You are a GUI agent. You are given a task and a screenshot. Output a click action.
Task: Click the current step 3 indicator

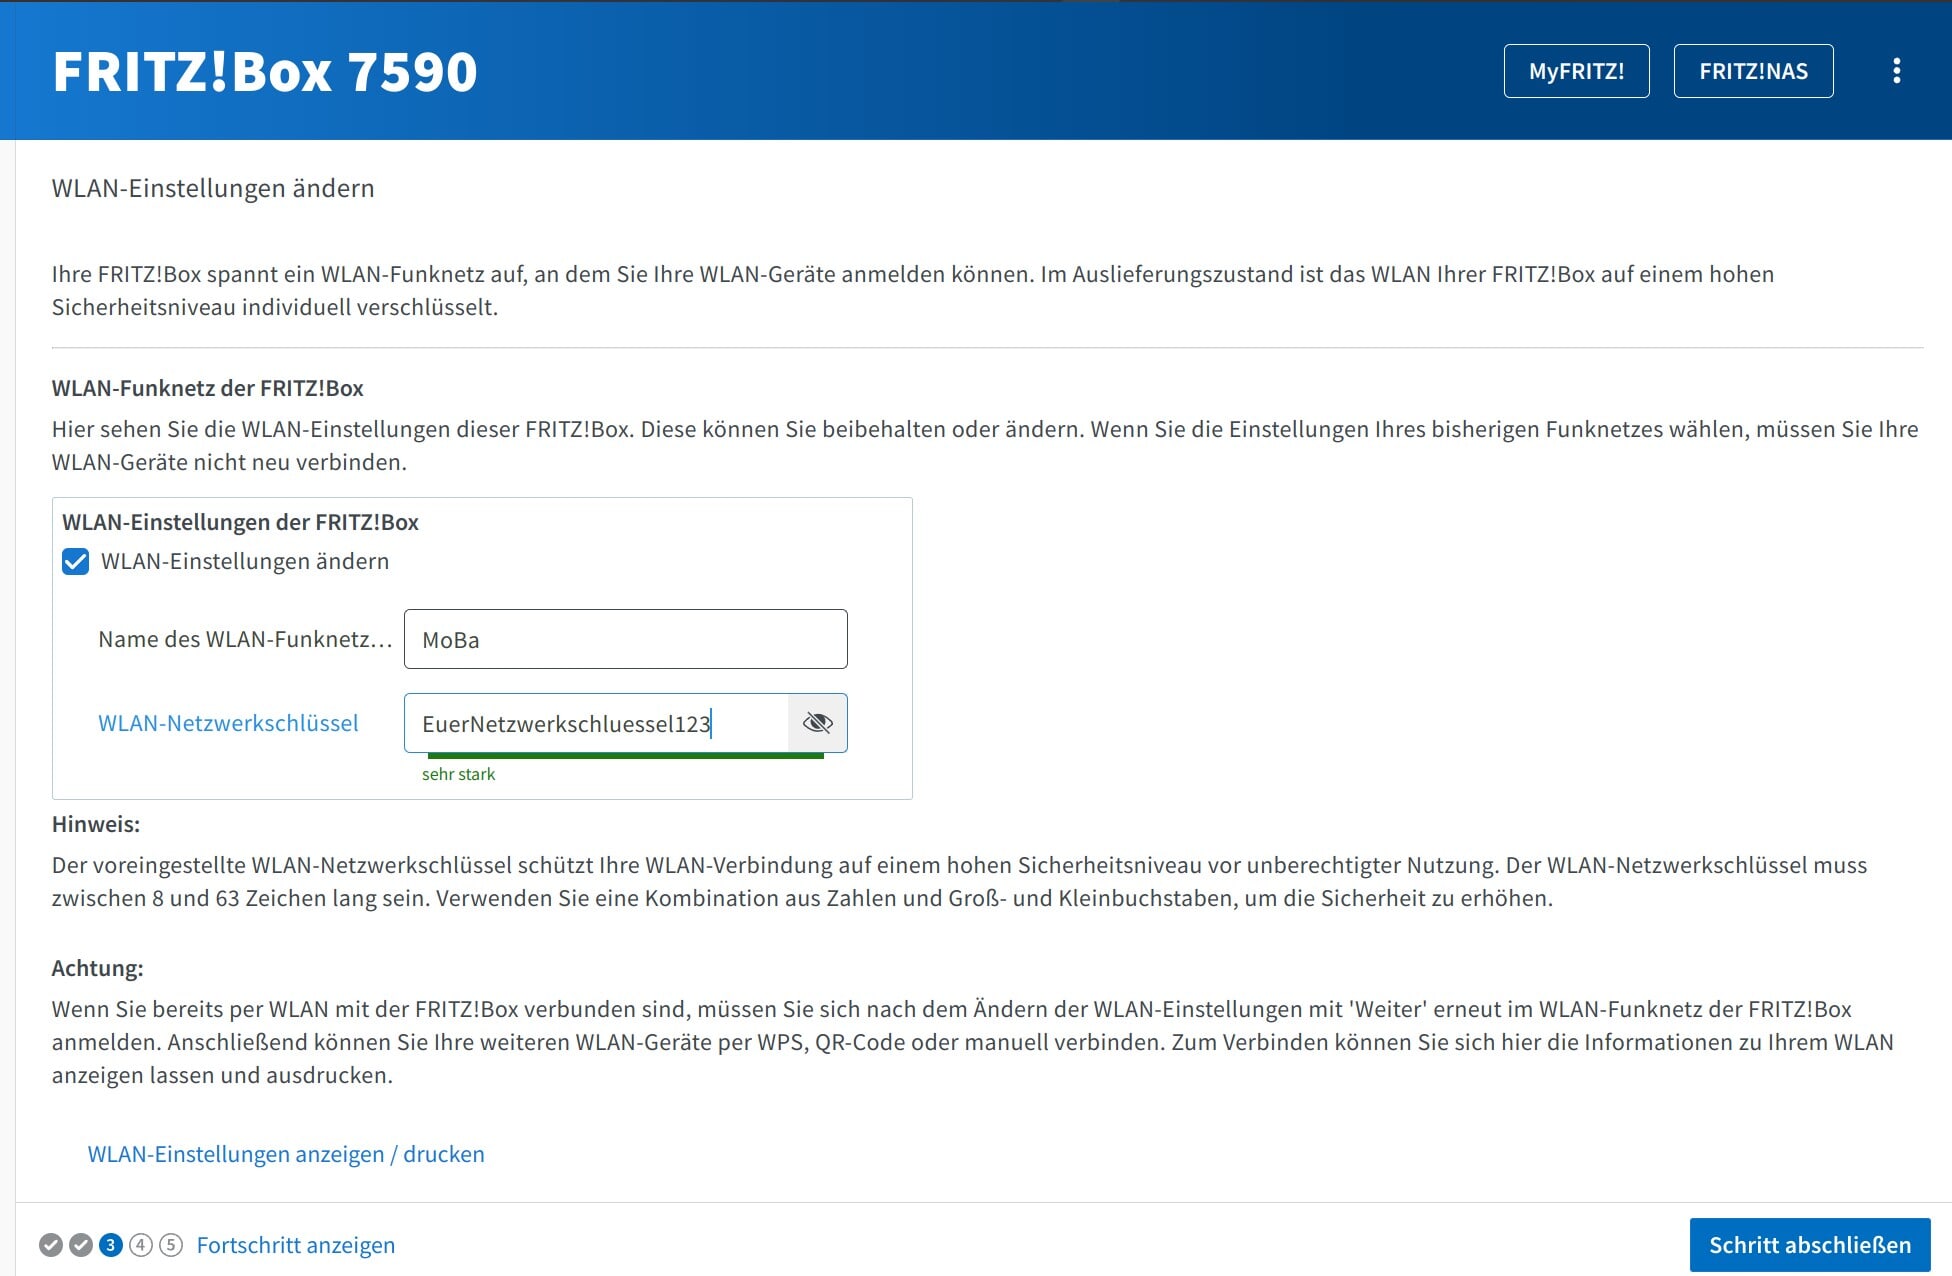coord(111,1245)
